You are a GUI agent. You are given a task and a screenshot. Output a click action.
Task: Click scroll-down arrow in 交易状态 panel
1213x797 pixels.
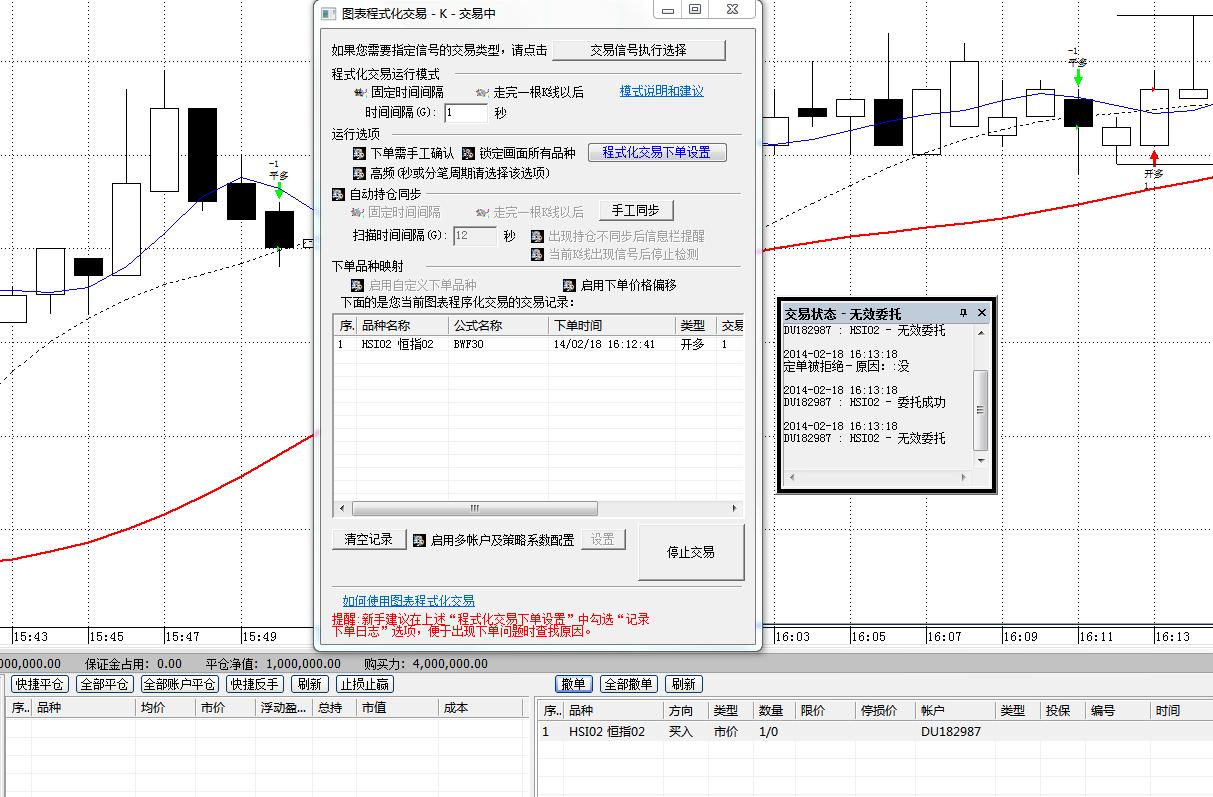pyautogui.click(x=980, y=460)
